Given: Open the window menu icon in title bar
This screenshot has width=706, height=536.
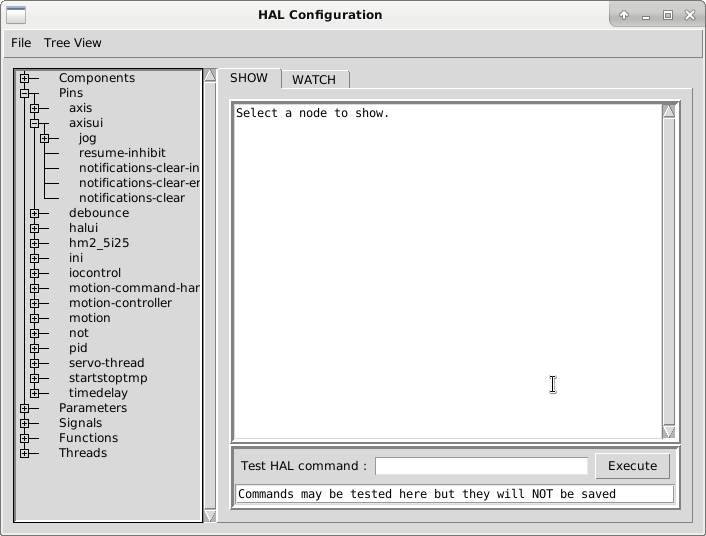Looking at the screenshot, I should (15, 15).
